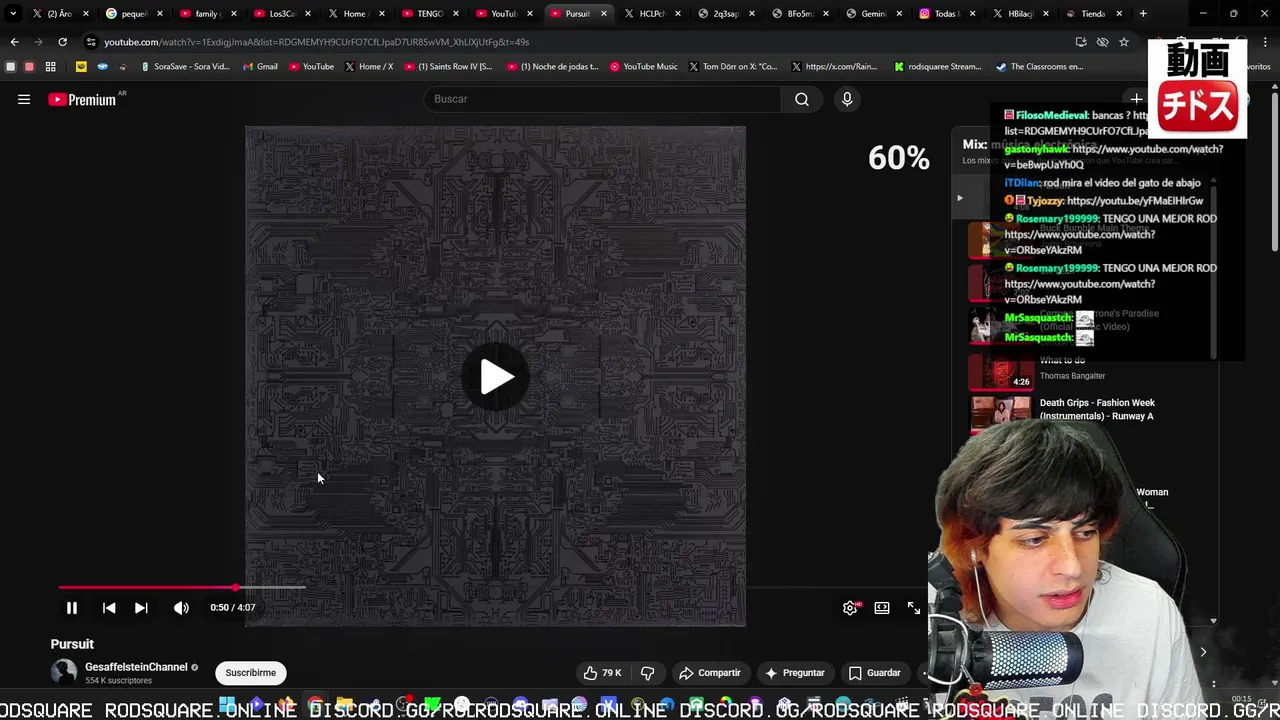Image resolution: width=1280 pixels, height=720 pixels.
Task: Dislike the Pursuit video
Action: (x=647, y=673)
